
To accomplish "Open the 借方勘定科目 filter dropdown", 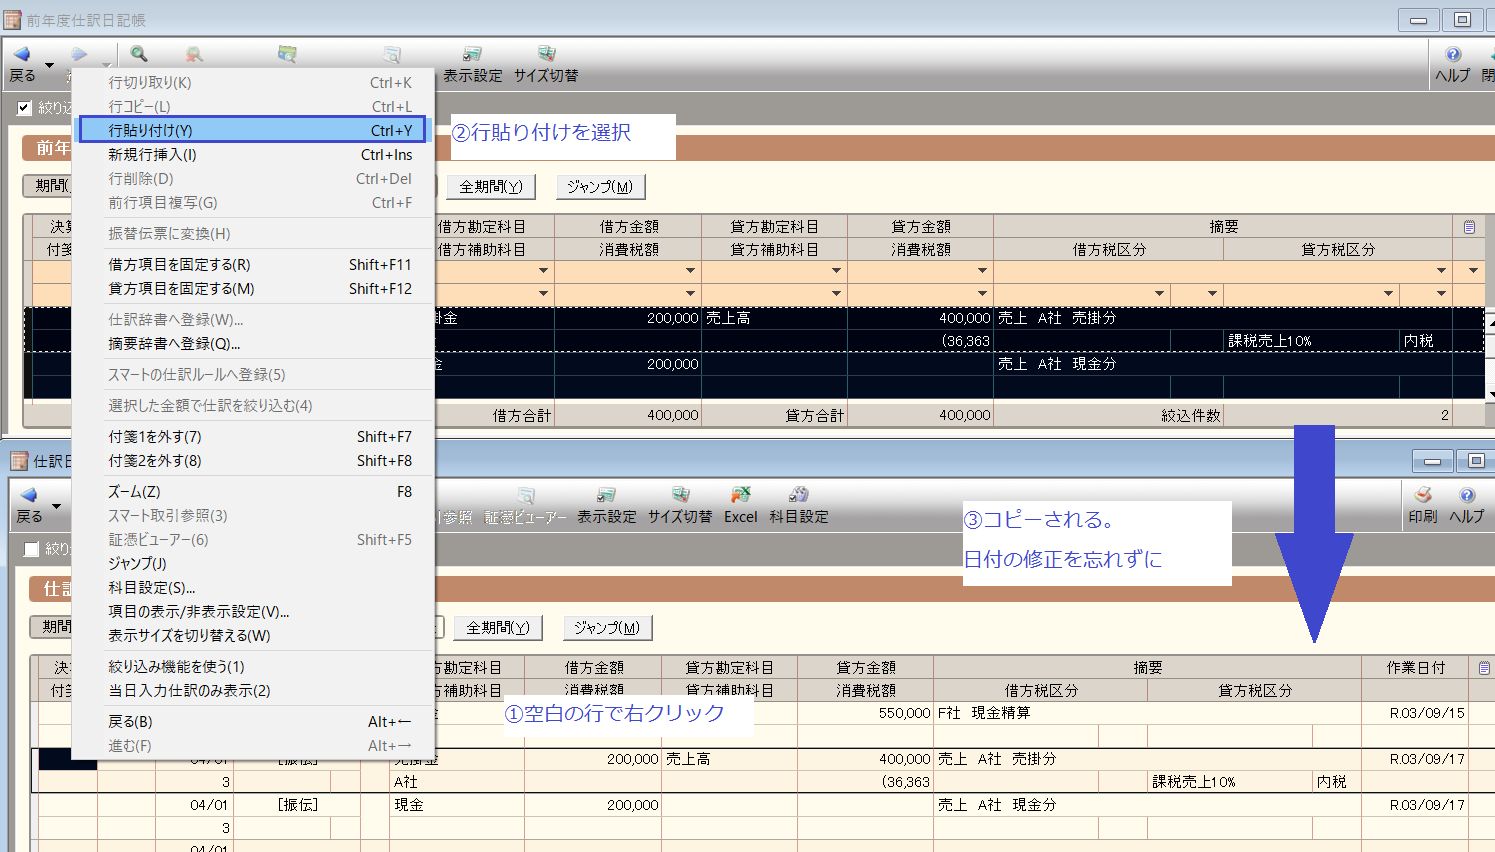I will tap(543, 271).
